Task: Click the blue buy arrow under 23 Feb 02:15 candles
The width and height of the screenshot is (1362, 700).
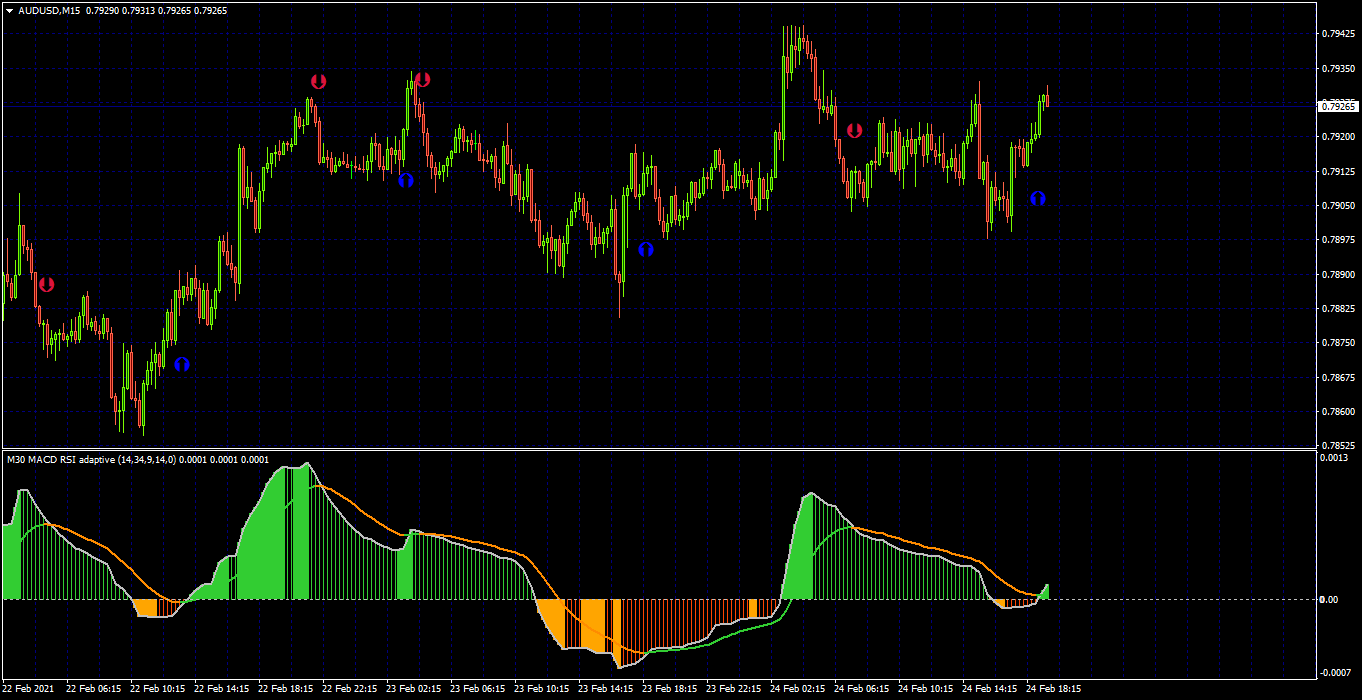Action: 405,180
